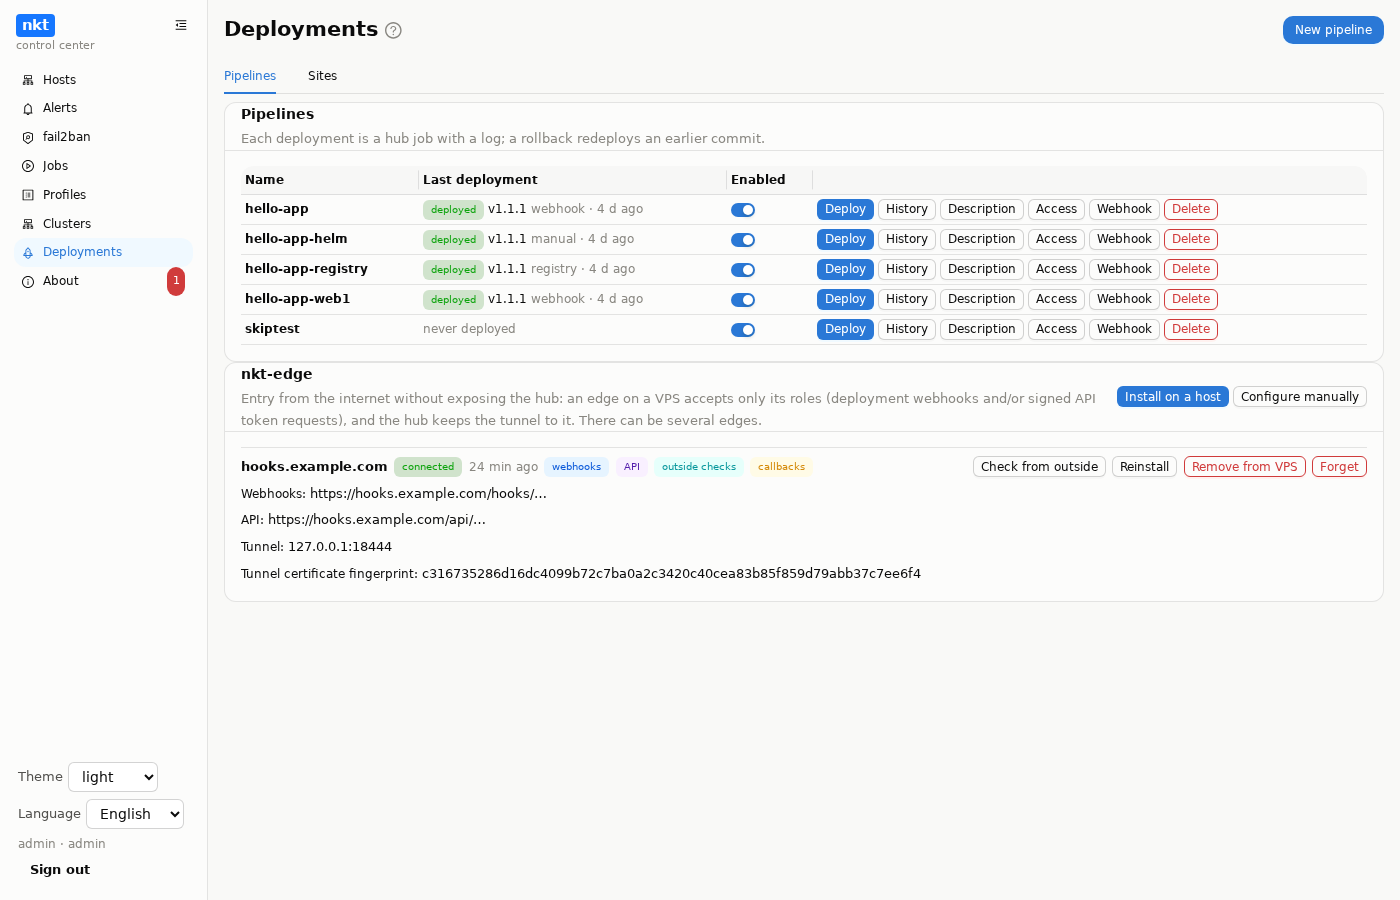The height and width of the screenshot is (900, 1400).
Task: Click the 'never deployed' text for skiptest
Action: tap(469, 329)
